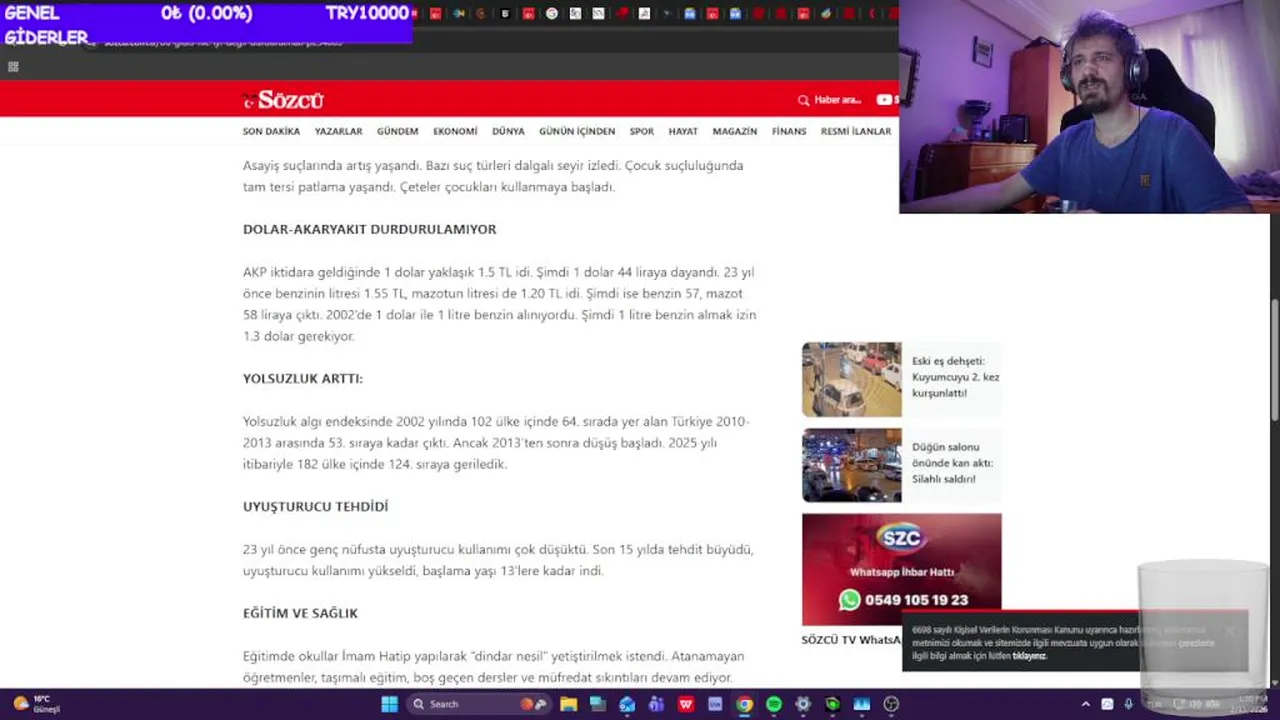
Task: Open the Windows Start button
Action: tap(389, 704)
